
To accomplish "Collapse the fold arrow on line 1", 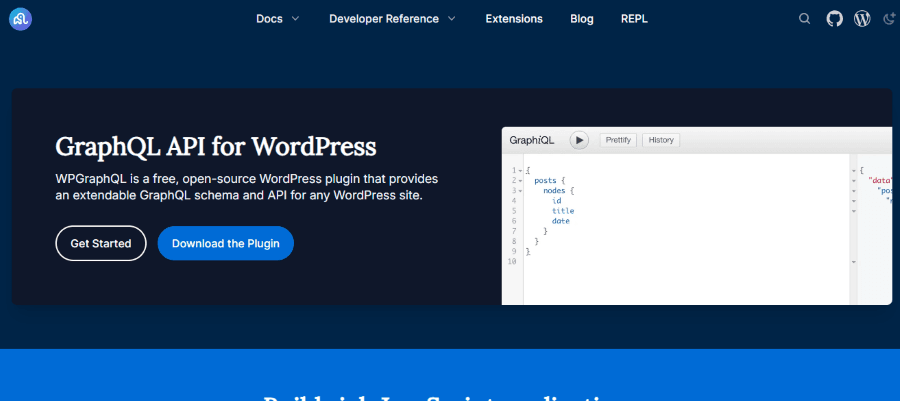I will click(x=521, y=171).
